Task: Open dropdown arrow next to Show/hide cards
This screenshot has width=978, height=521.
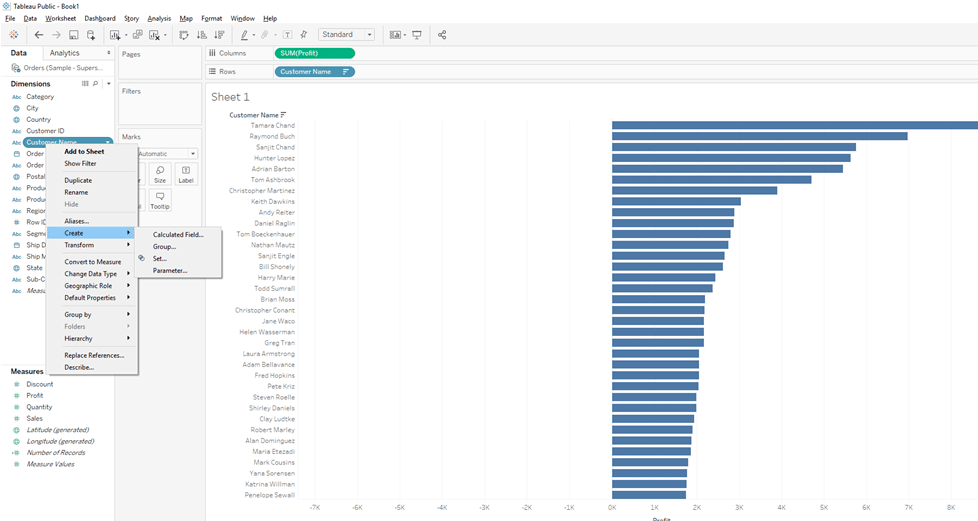Action: (x=405, y=35)
